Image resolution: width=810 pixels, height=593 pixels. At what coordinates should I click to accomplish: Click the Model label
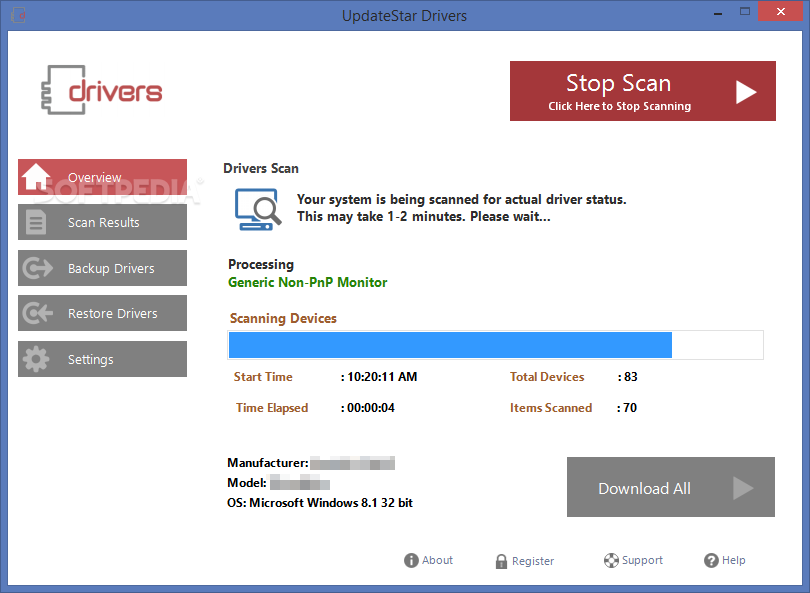(247, 483)
